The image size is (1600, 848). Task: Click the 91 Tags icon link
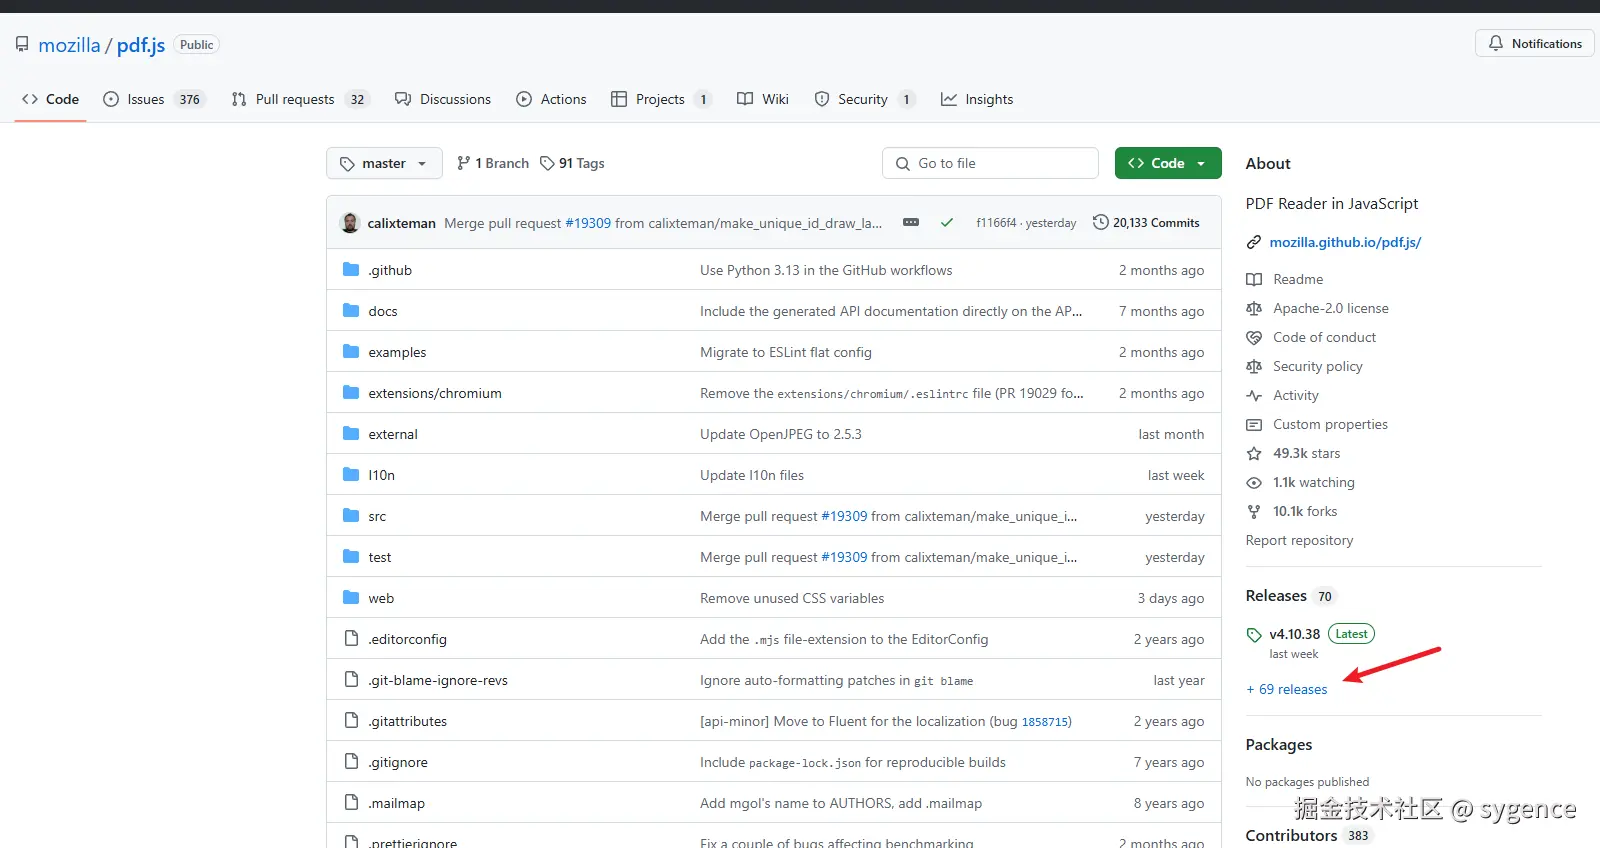coord(547,164)
